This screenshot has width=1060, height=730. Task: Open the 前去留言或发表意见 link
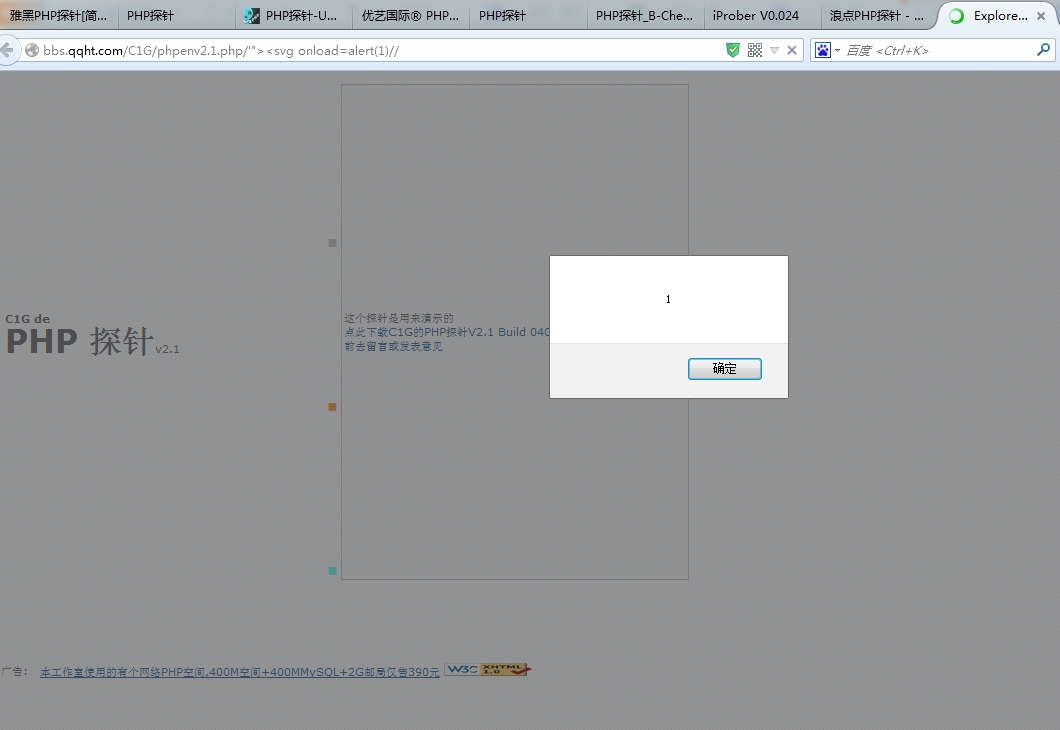[393, 346]
